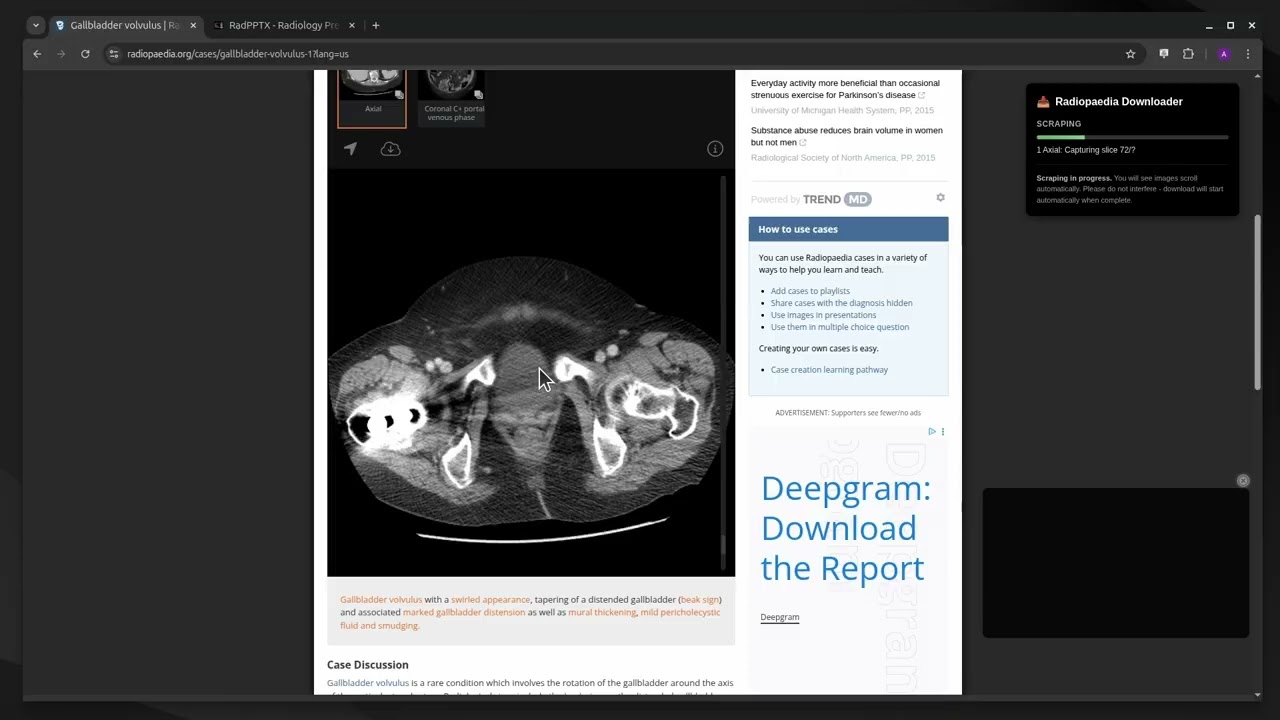The image size is (1280, 720).
Task: Open the swirled appearance link
Action: tap(490, 600)
